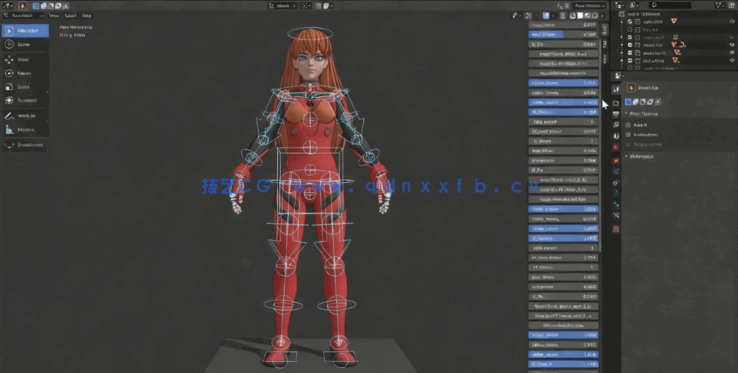Switch viewport to material preview shading
This screenshot has height=373, width=738.
pyautogui.click(x=588, y=16)
